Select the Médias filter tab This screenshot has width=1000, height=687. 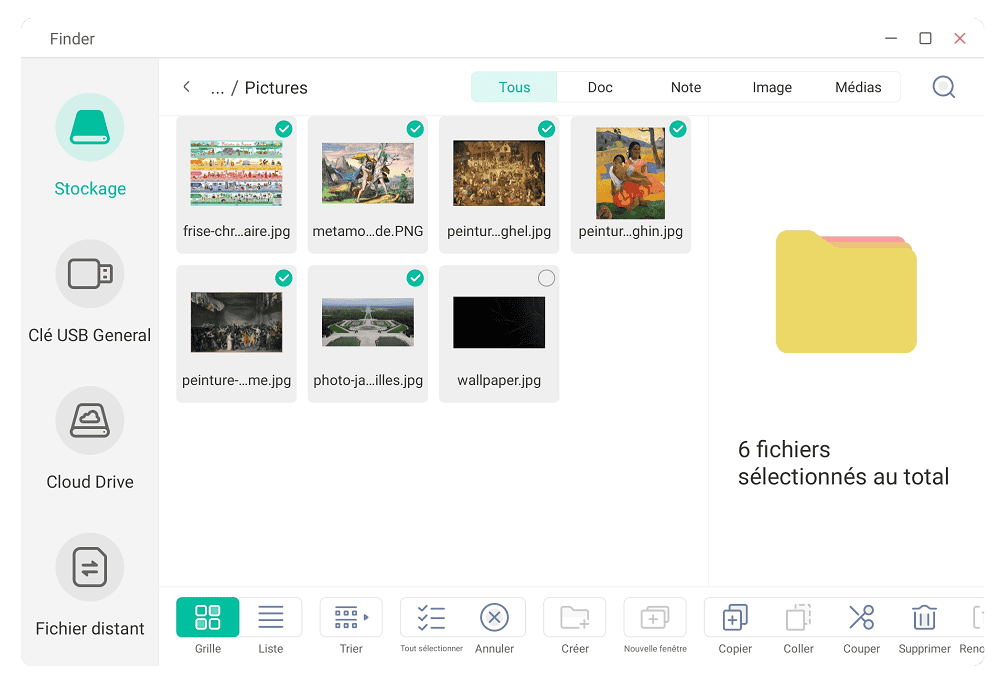tap(858, 87)
